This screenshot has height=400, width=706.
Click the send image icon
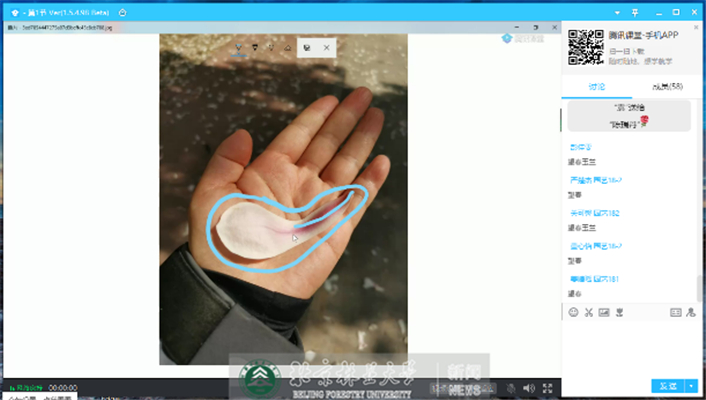(x=604, y=312)
